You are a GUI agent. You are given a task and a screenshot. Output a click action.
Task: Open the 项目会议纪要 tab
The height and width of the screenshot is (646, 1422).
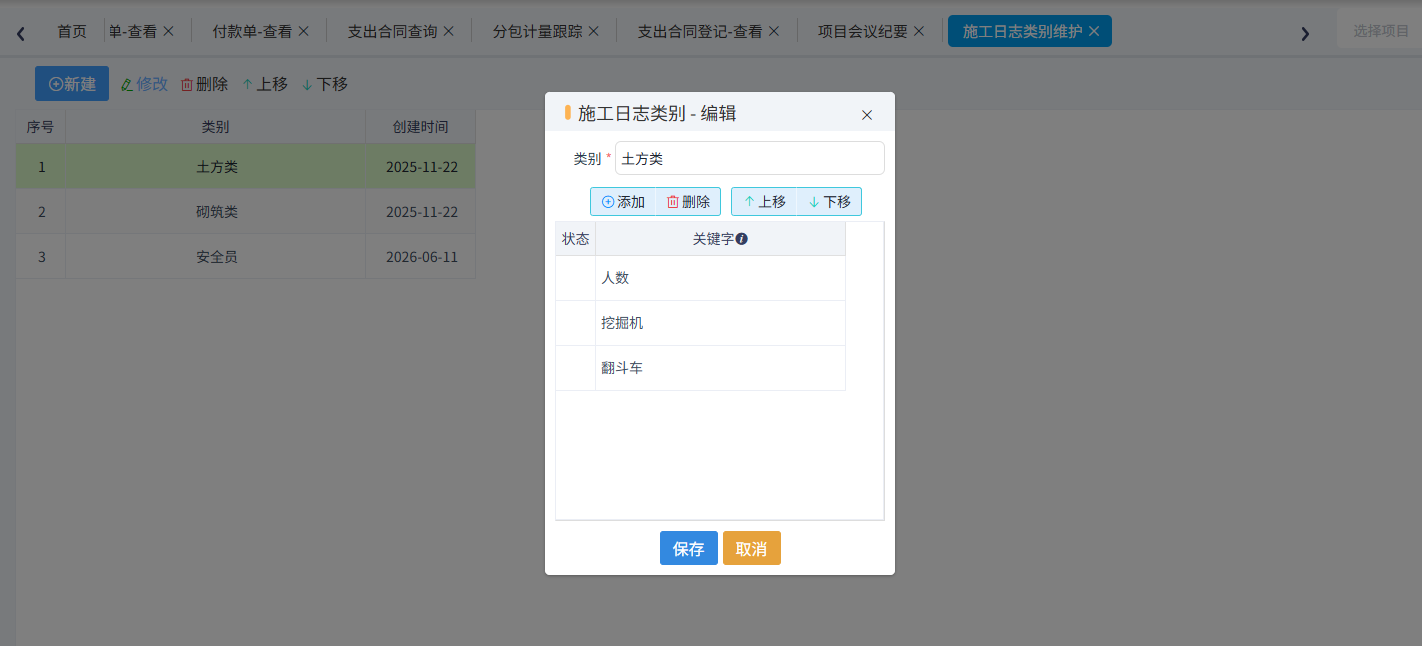[x=863, y=31]
